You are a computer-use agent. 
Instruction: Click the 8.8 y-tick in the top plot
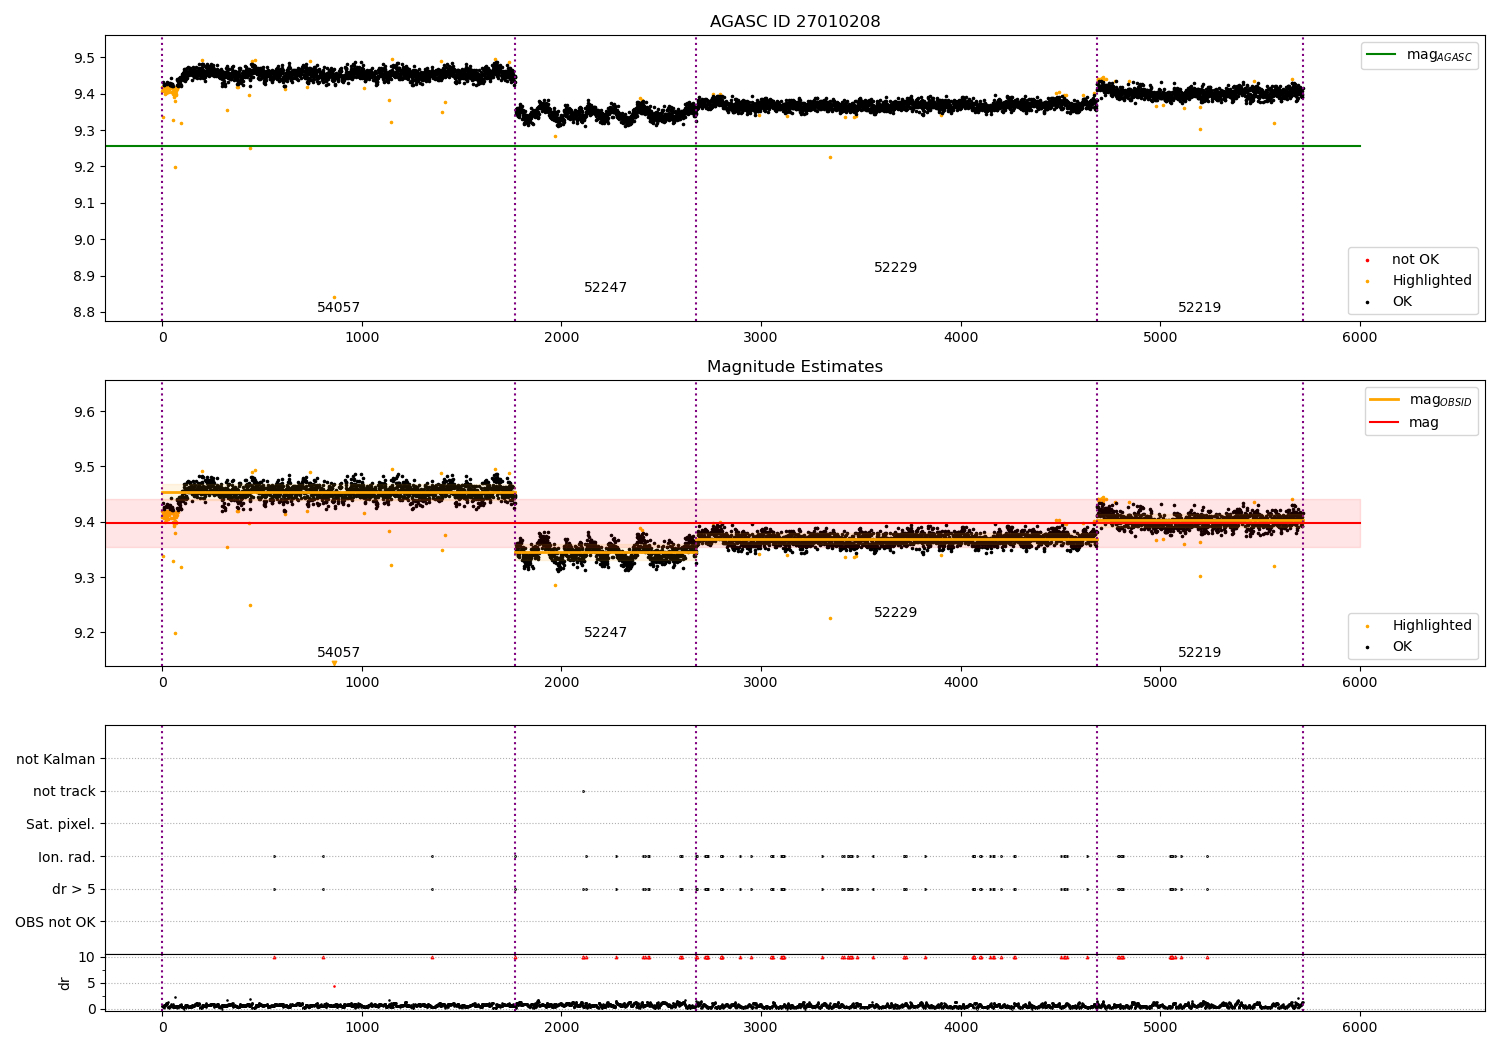pos(85,313)
